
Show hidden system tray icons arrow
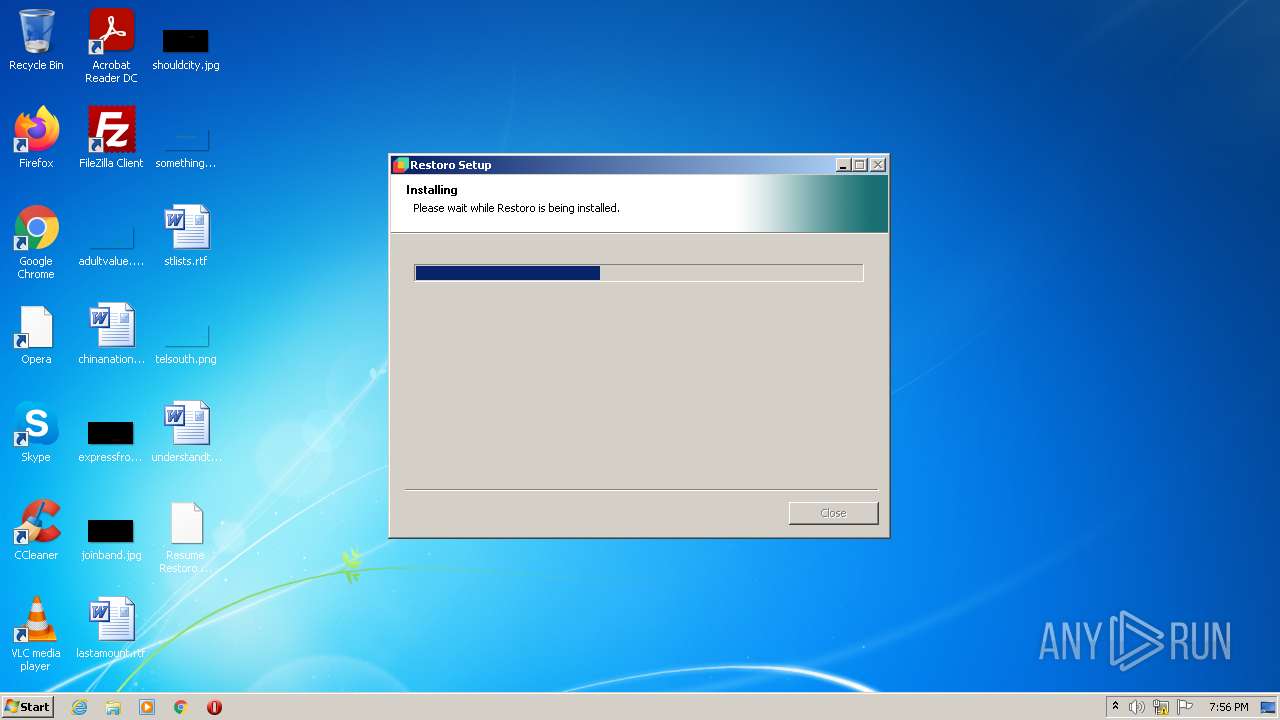click(1115, 707)
